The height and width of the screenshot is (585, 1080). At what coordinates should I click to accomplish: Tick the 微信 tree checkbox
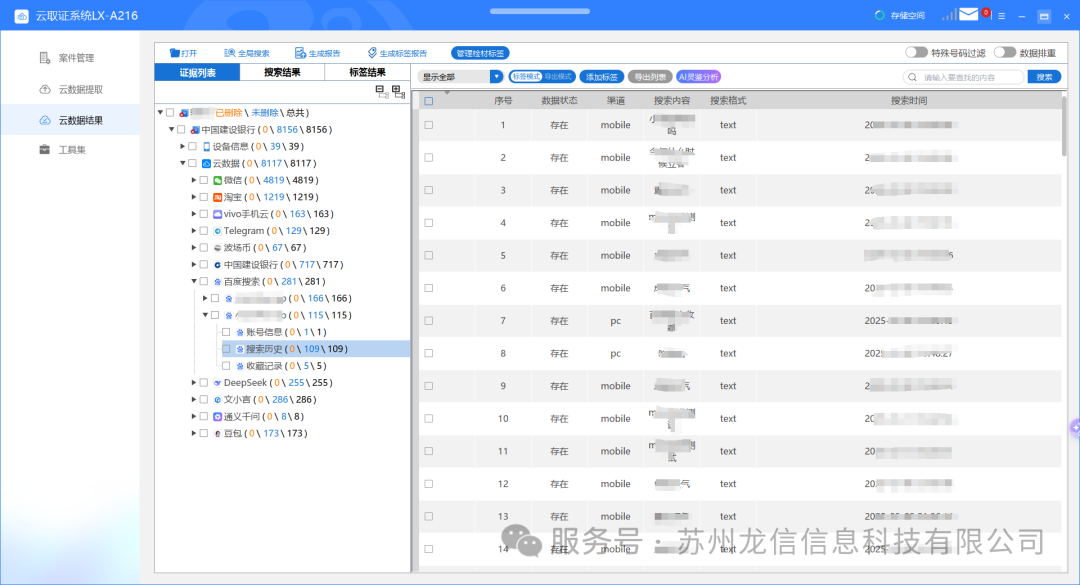tap(203, 181)
